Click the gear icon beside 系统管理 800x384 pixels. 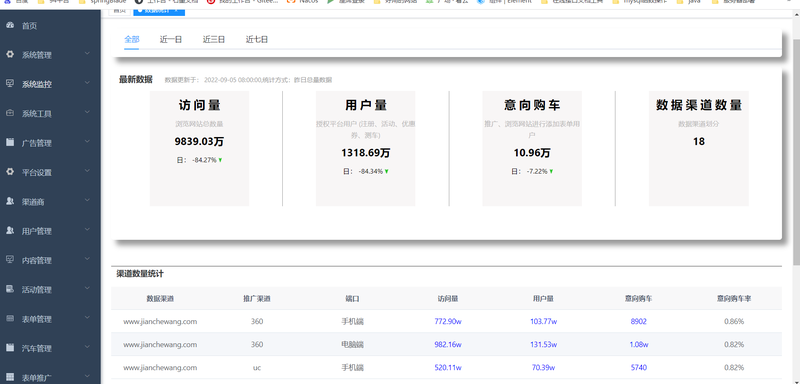point(10,54)
